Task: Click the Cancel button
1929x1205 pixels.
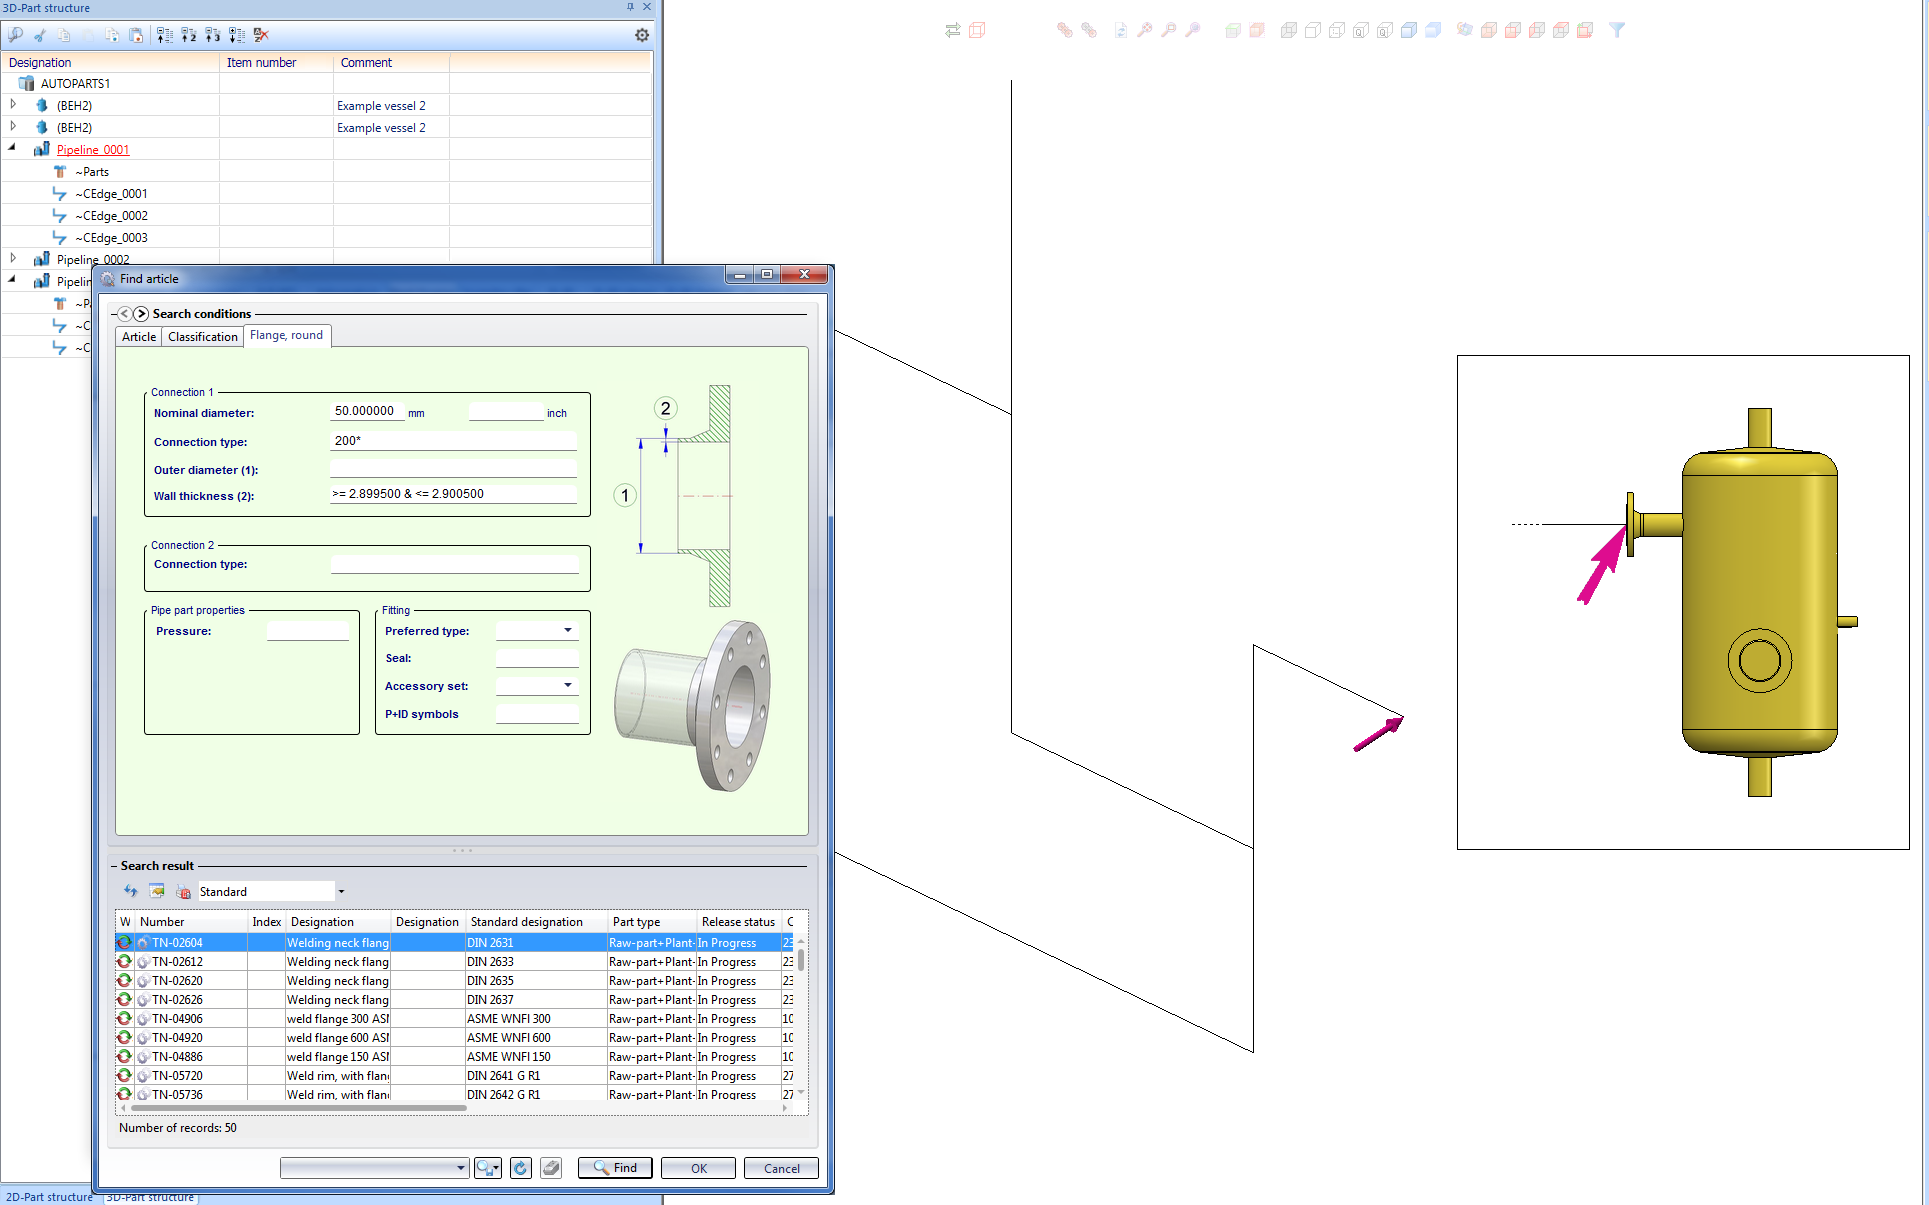Action: click(x=781, y=1168)
